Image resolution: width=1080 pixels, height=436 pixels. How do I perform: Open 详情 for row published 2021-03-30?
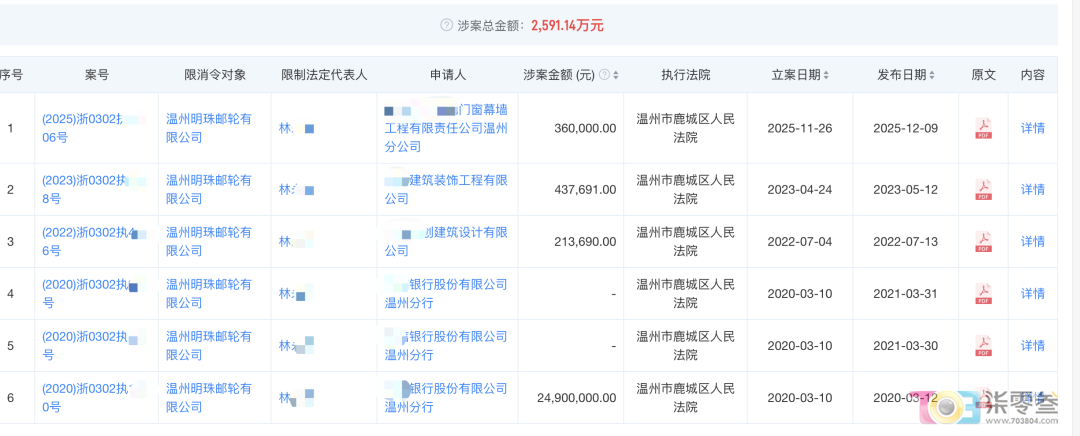(1032, 346)
